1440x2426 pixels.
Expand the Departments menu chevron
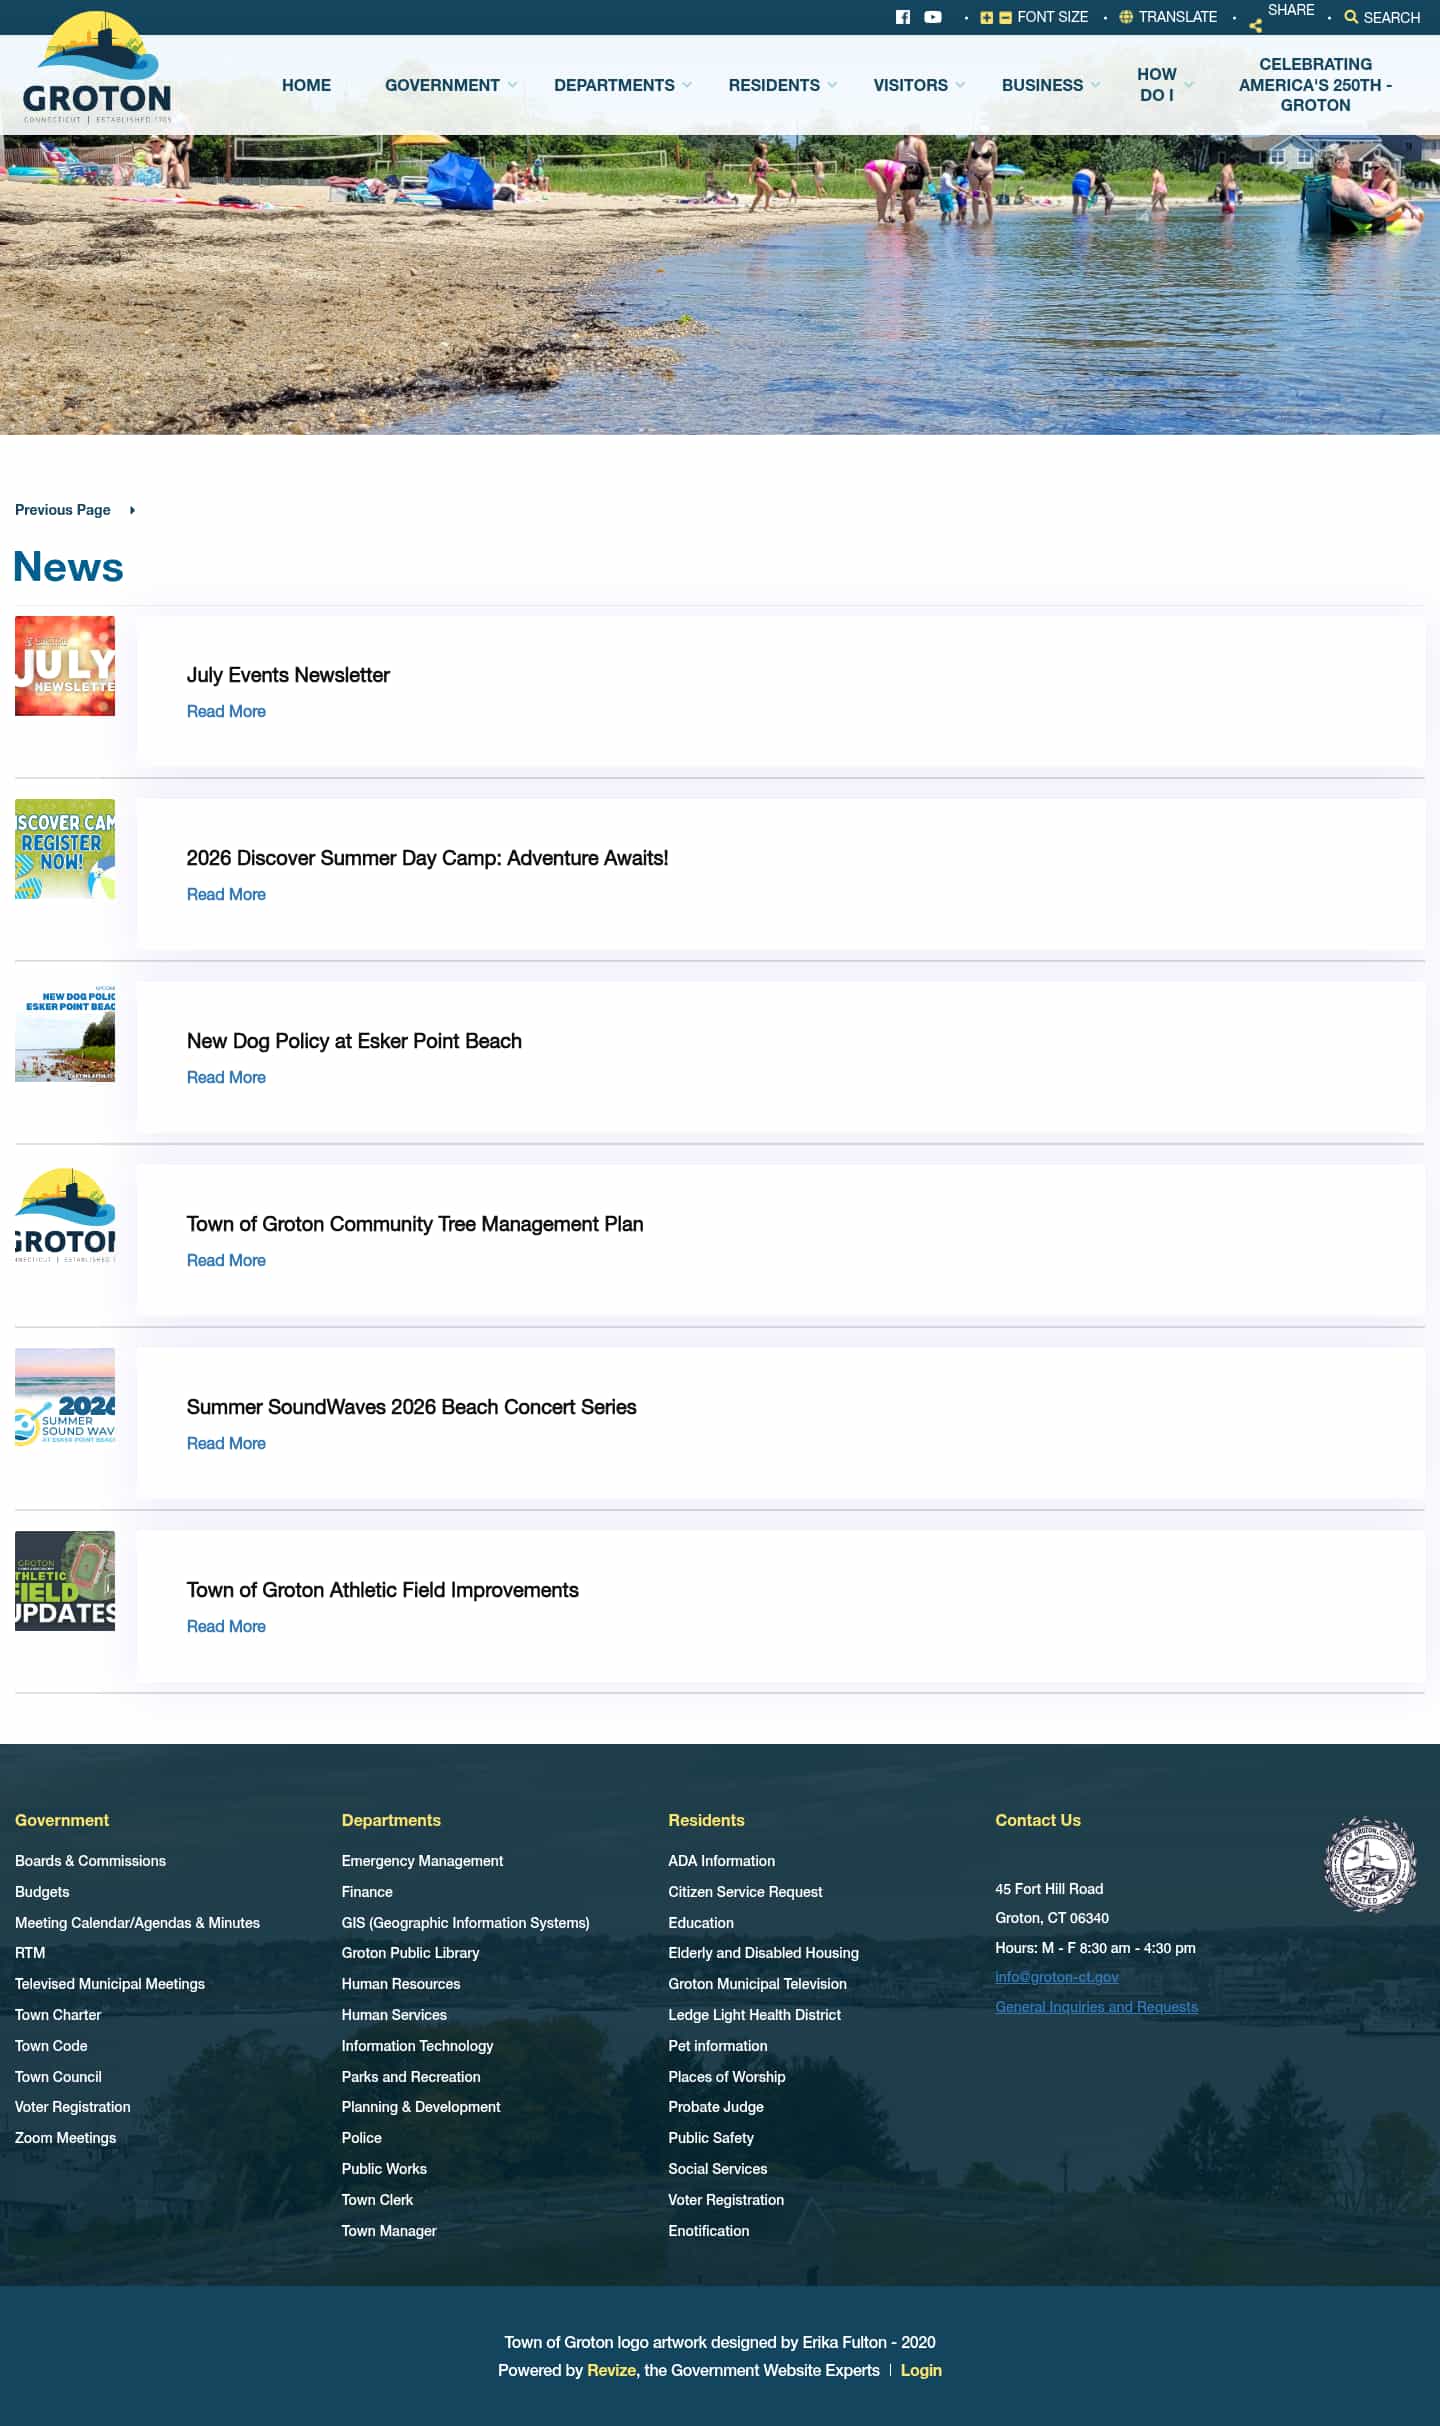coord(687,85)
